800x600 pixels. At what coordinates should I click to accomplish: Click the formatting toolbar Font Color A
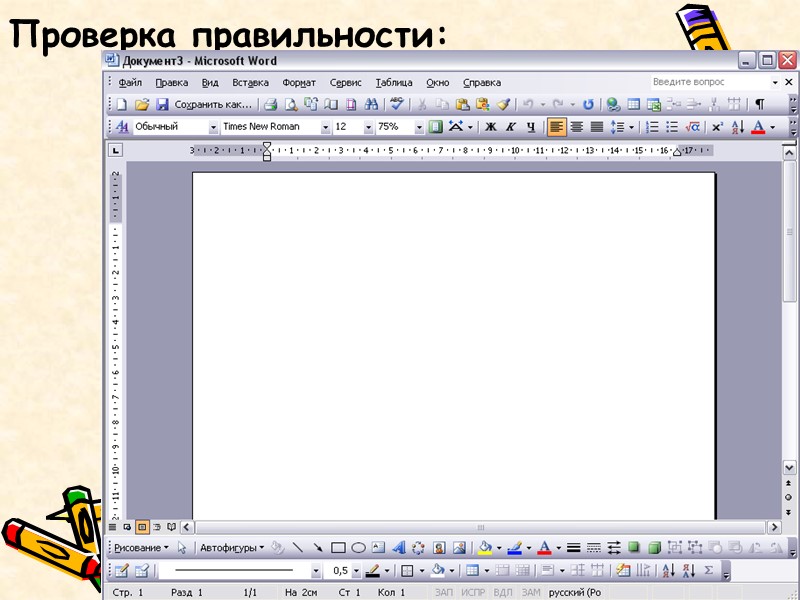[x=758, y=127]
